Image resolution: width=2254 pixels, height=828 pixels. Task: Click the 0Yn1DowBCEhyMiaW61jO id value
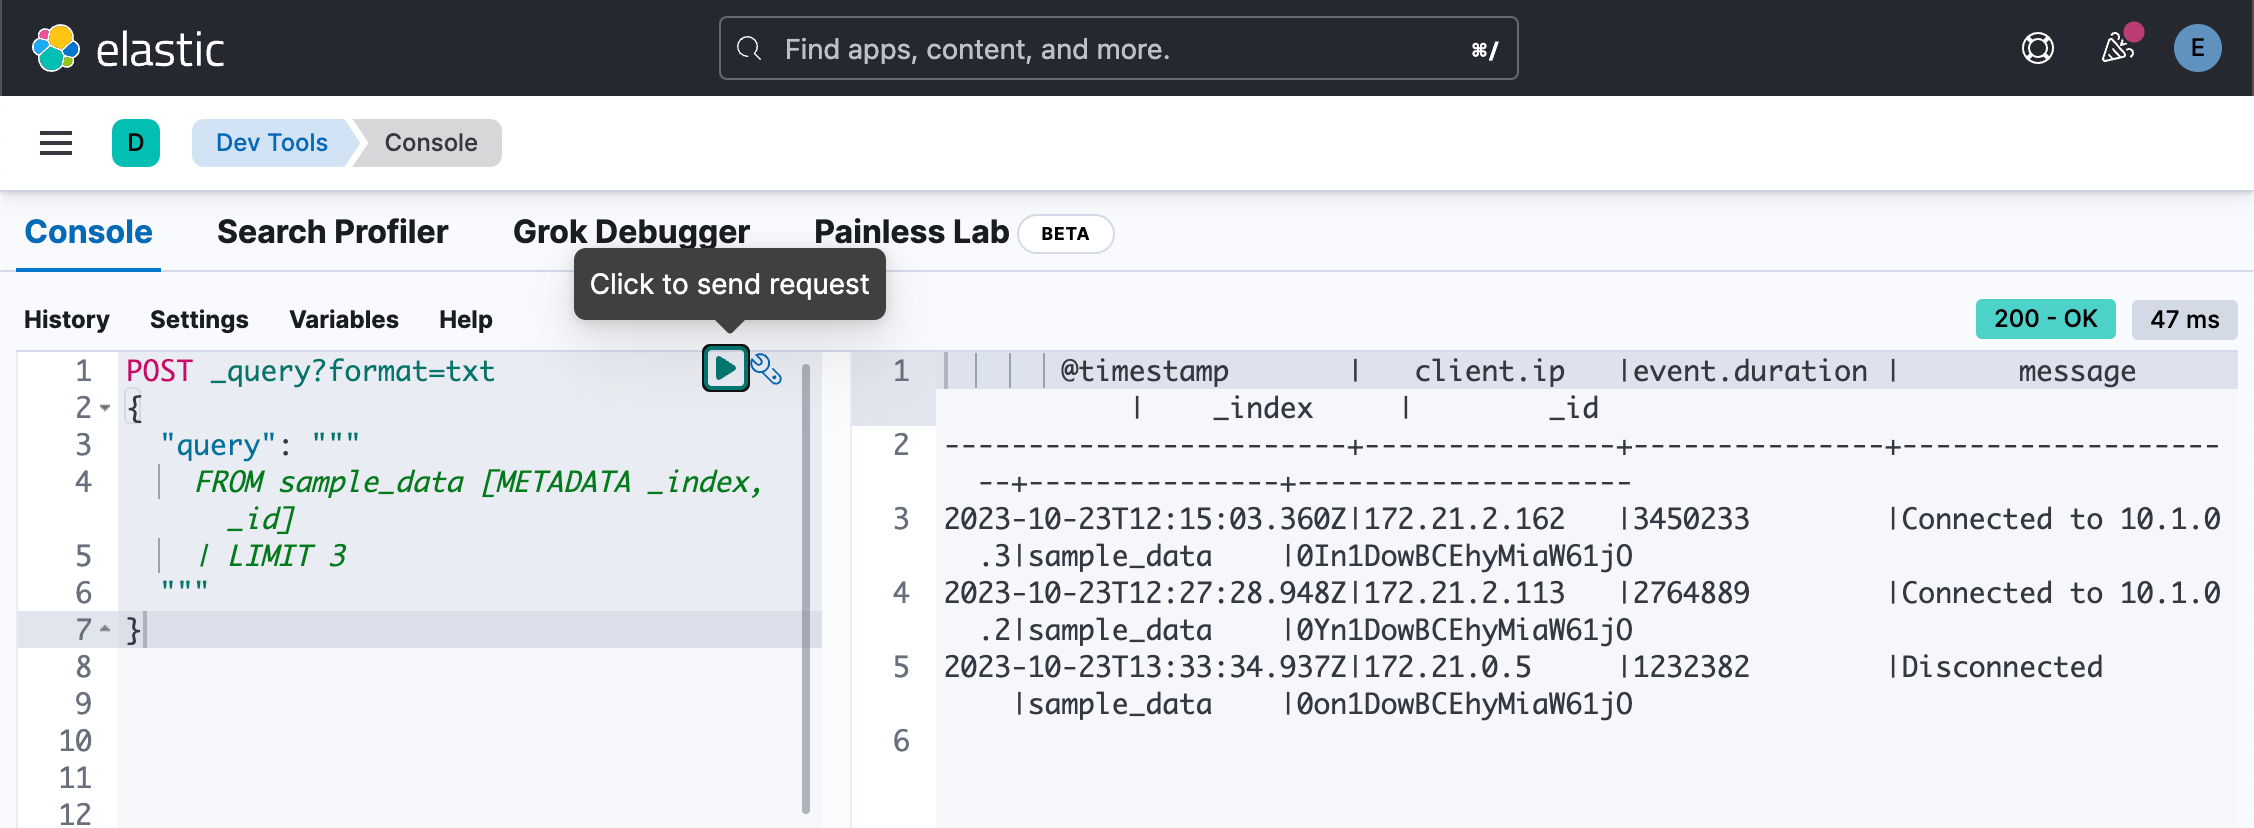pos(1465,630)
